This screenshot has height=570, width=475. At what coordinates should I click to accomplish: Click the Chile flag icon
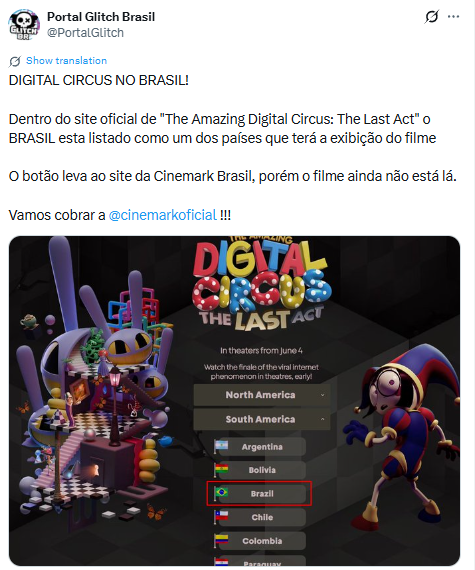[x=221, y=516]
